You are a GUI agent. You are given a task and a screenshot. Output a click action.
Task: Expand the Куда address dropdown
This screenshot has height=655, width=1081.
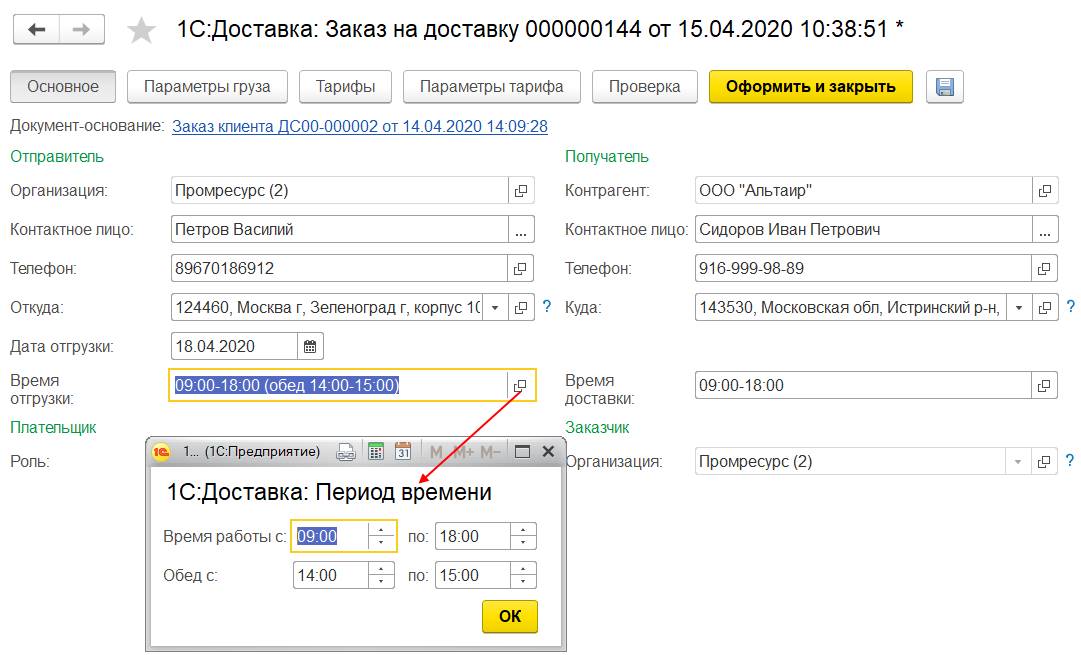click(x=1019, y=308)
